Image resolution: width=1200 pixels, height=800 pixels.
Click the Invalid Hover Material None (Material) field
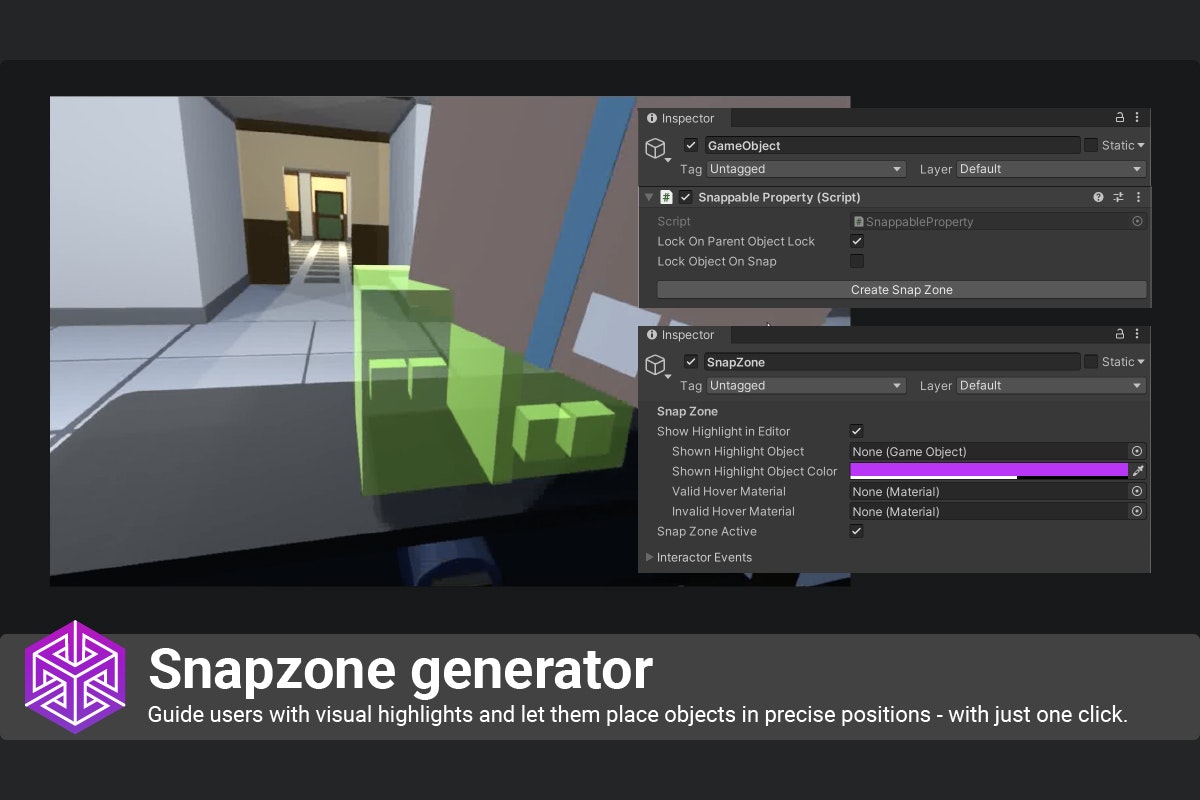[989, 511]
